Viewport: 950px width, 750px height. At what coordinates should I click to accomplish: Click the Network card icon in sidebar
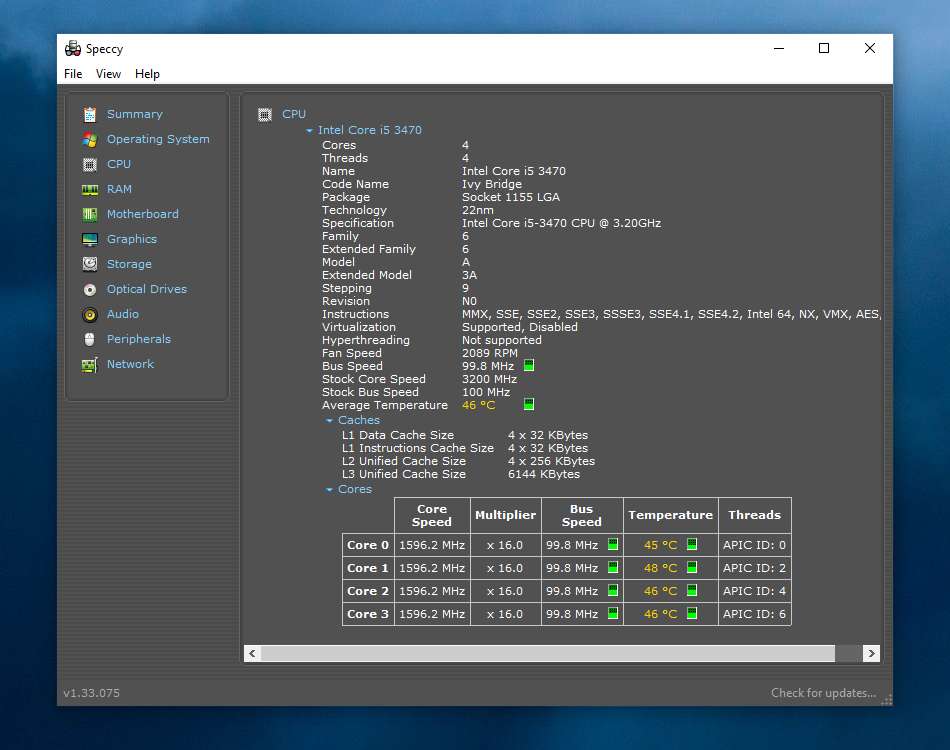[90, 365]
